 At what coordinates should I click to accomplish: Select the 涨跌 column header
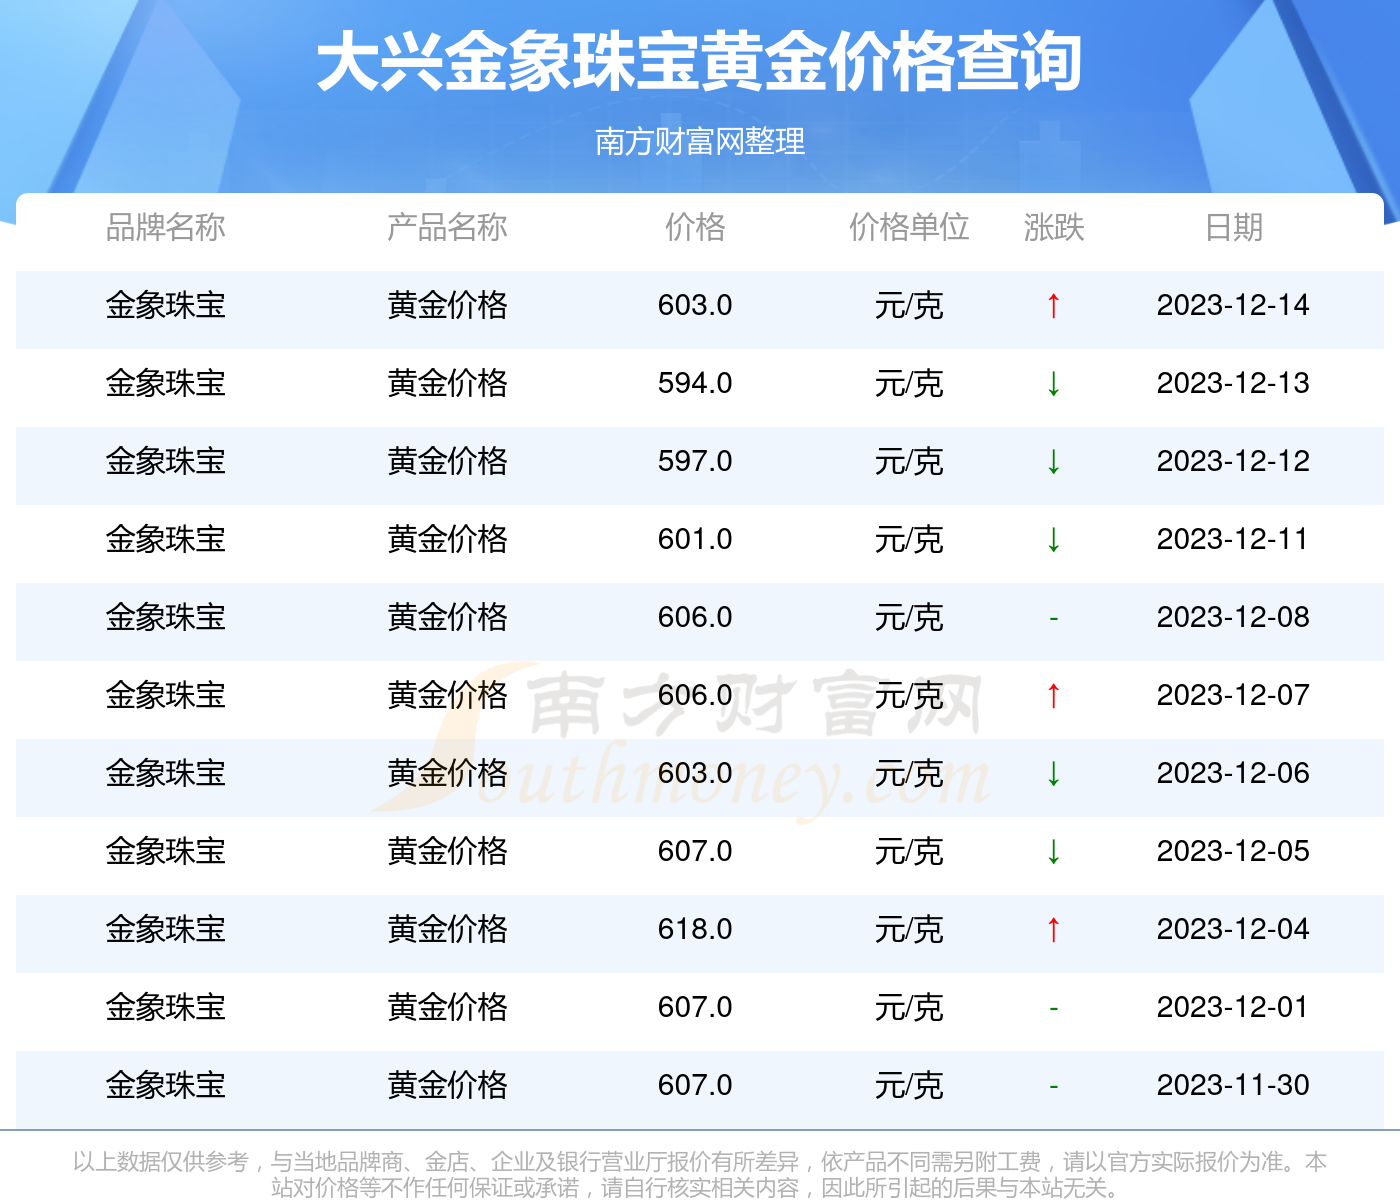(1054, 227)
